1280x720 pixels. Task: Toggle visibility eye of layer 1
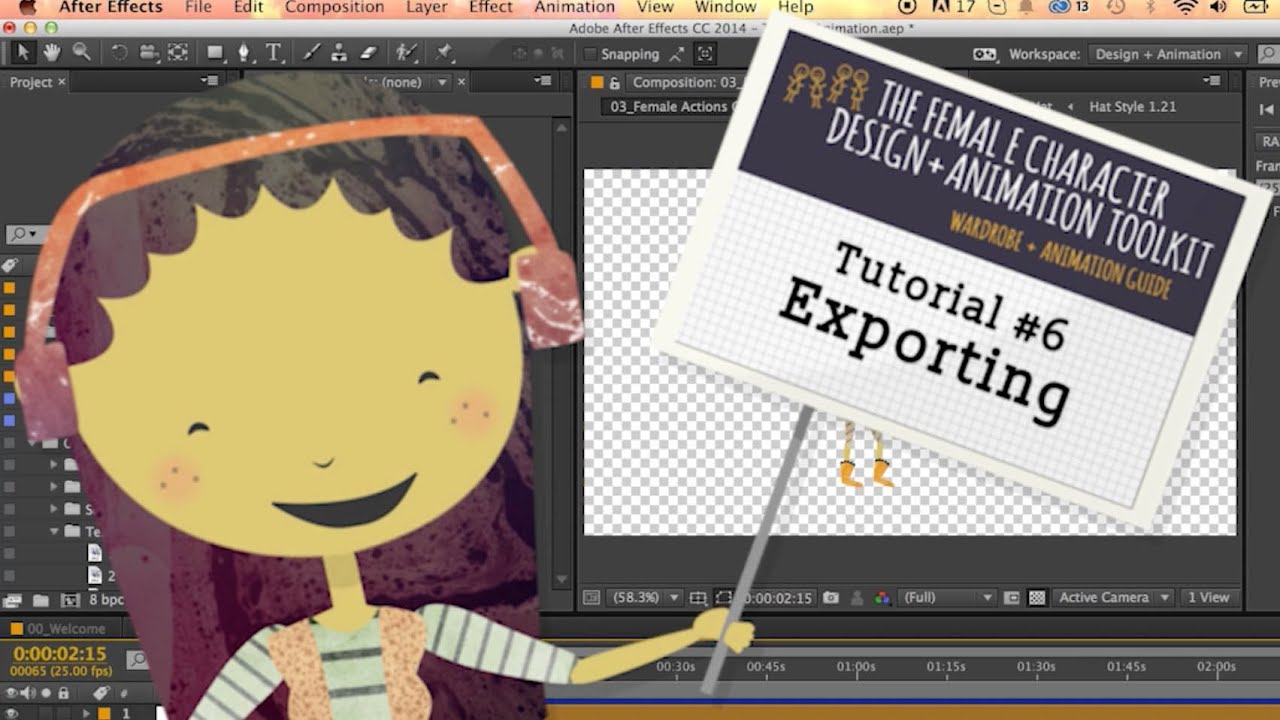point(12,713)
